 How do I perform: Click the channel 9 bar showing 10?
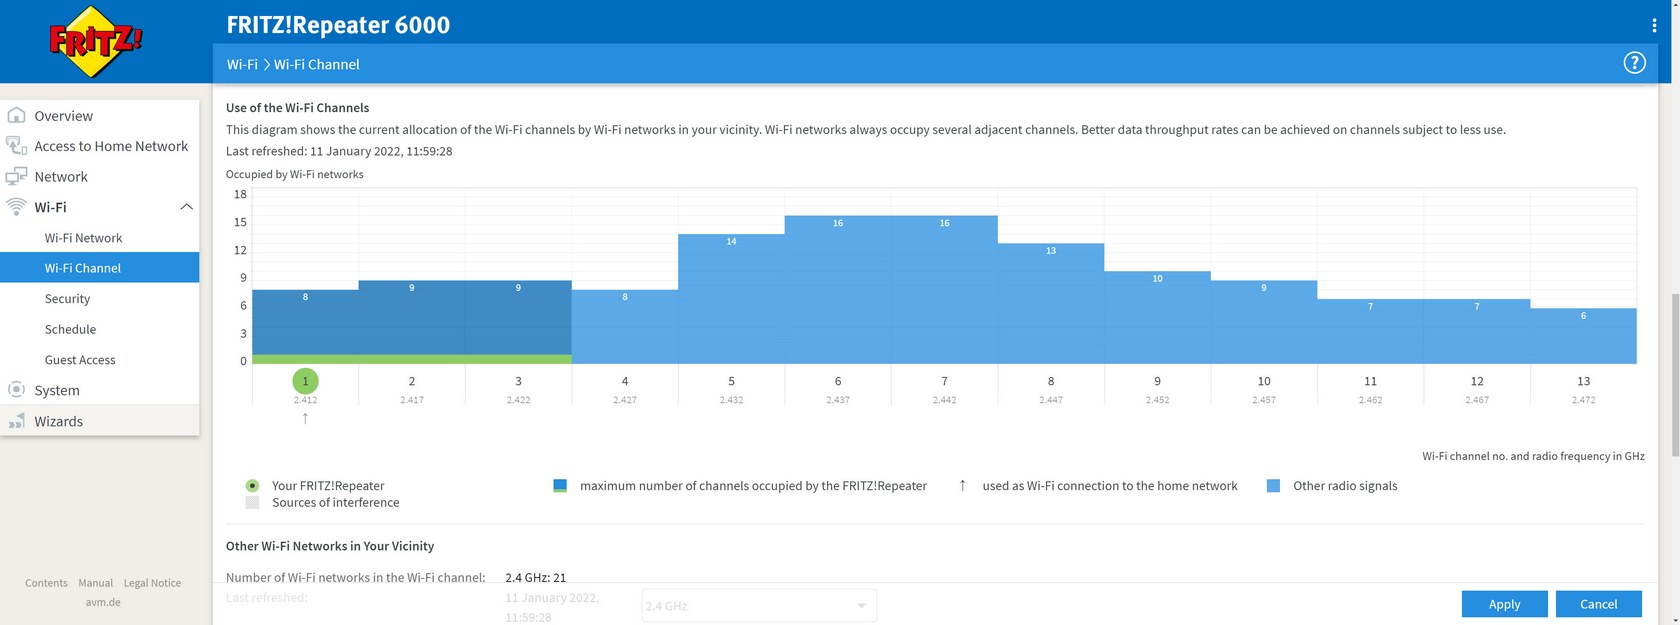(1157, 318)
